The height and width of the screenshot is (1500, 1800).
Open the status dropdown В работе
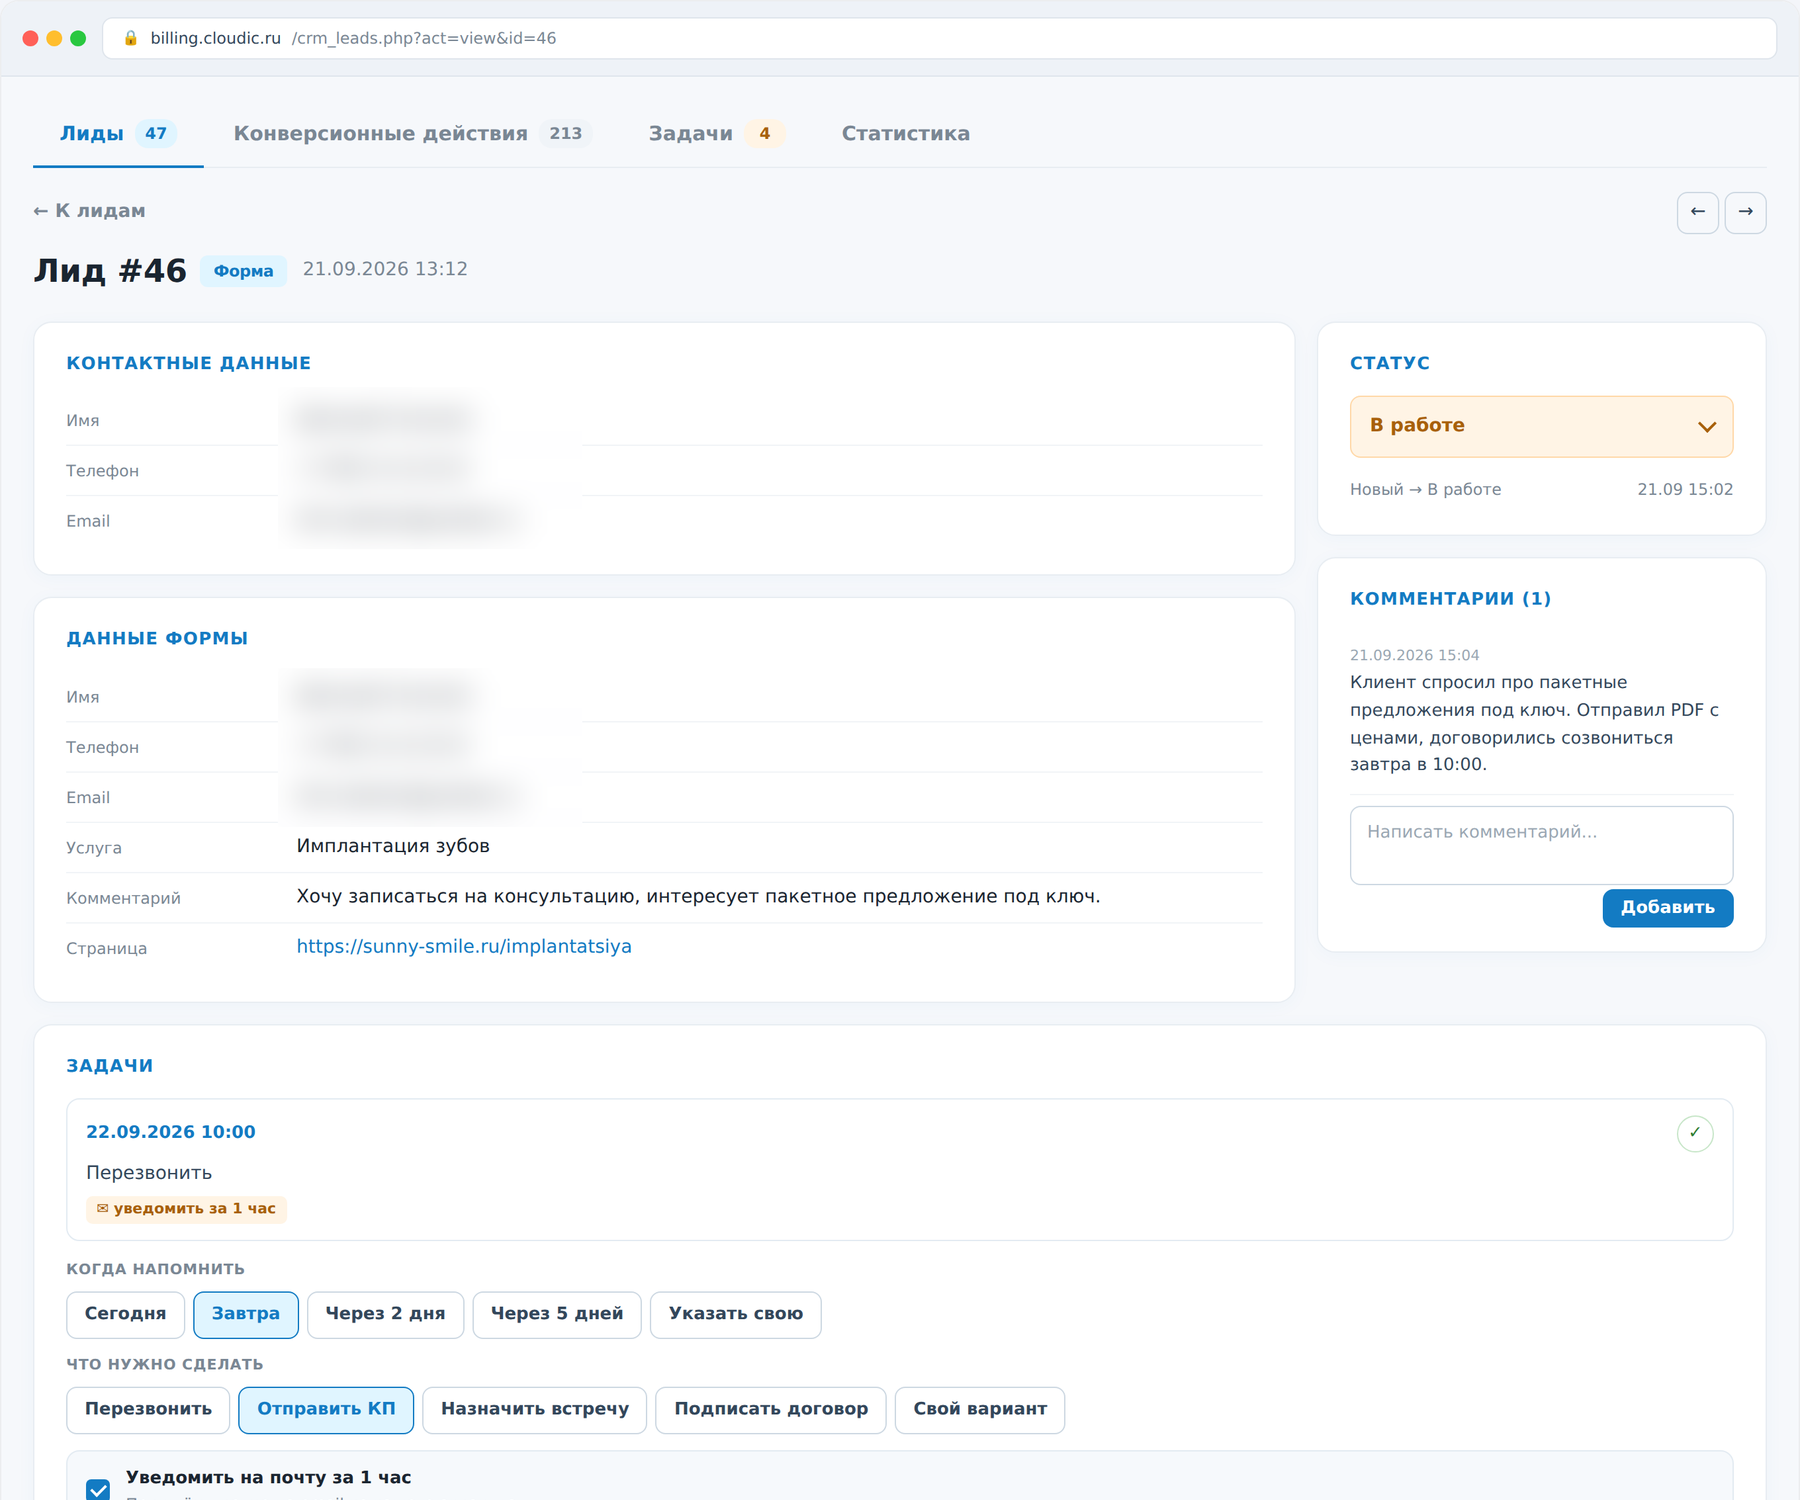1540,426
